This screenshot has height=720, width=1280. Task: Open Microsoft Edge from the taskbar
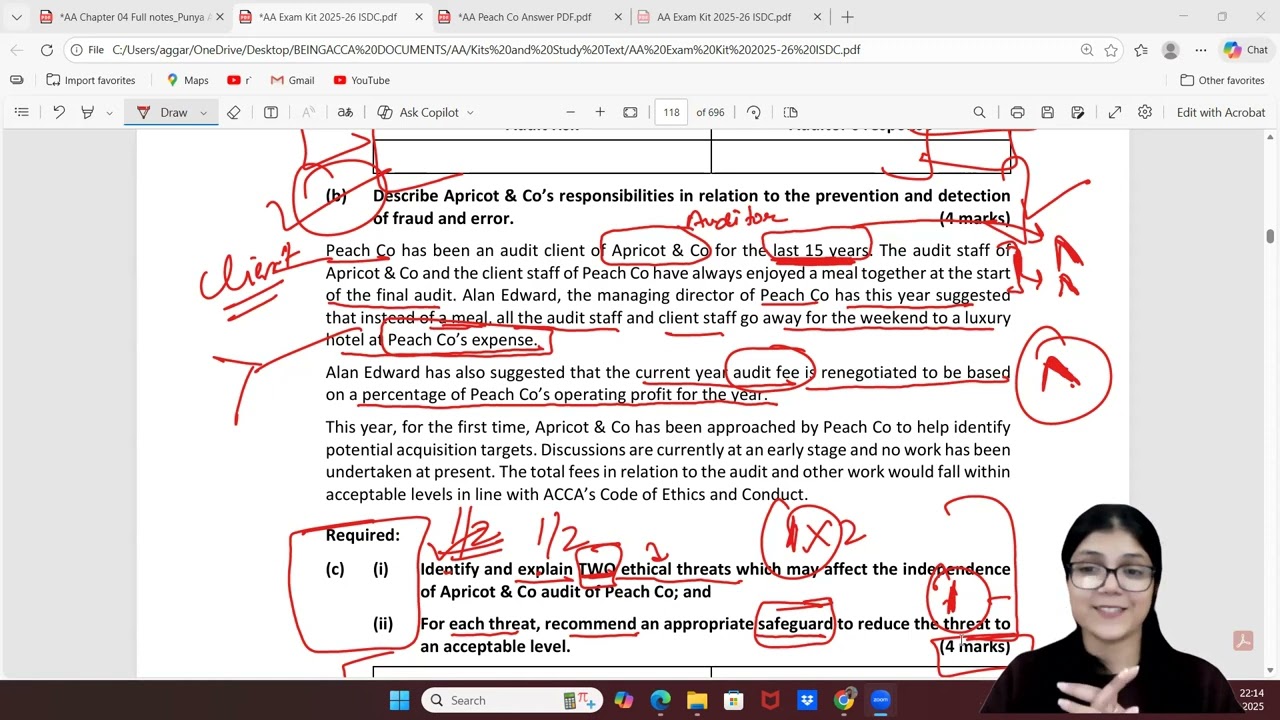[x=660, y=700]
